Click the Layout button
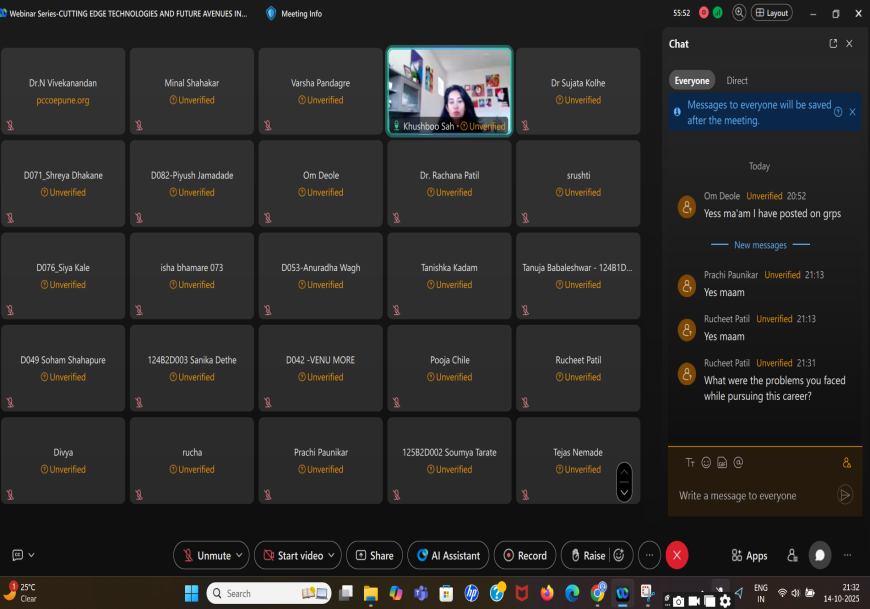The height and width of the screenshot is (609, 870). point(771,13)
